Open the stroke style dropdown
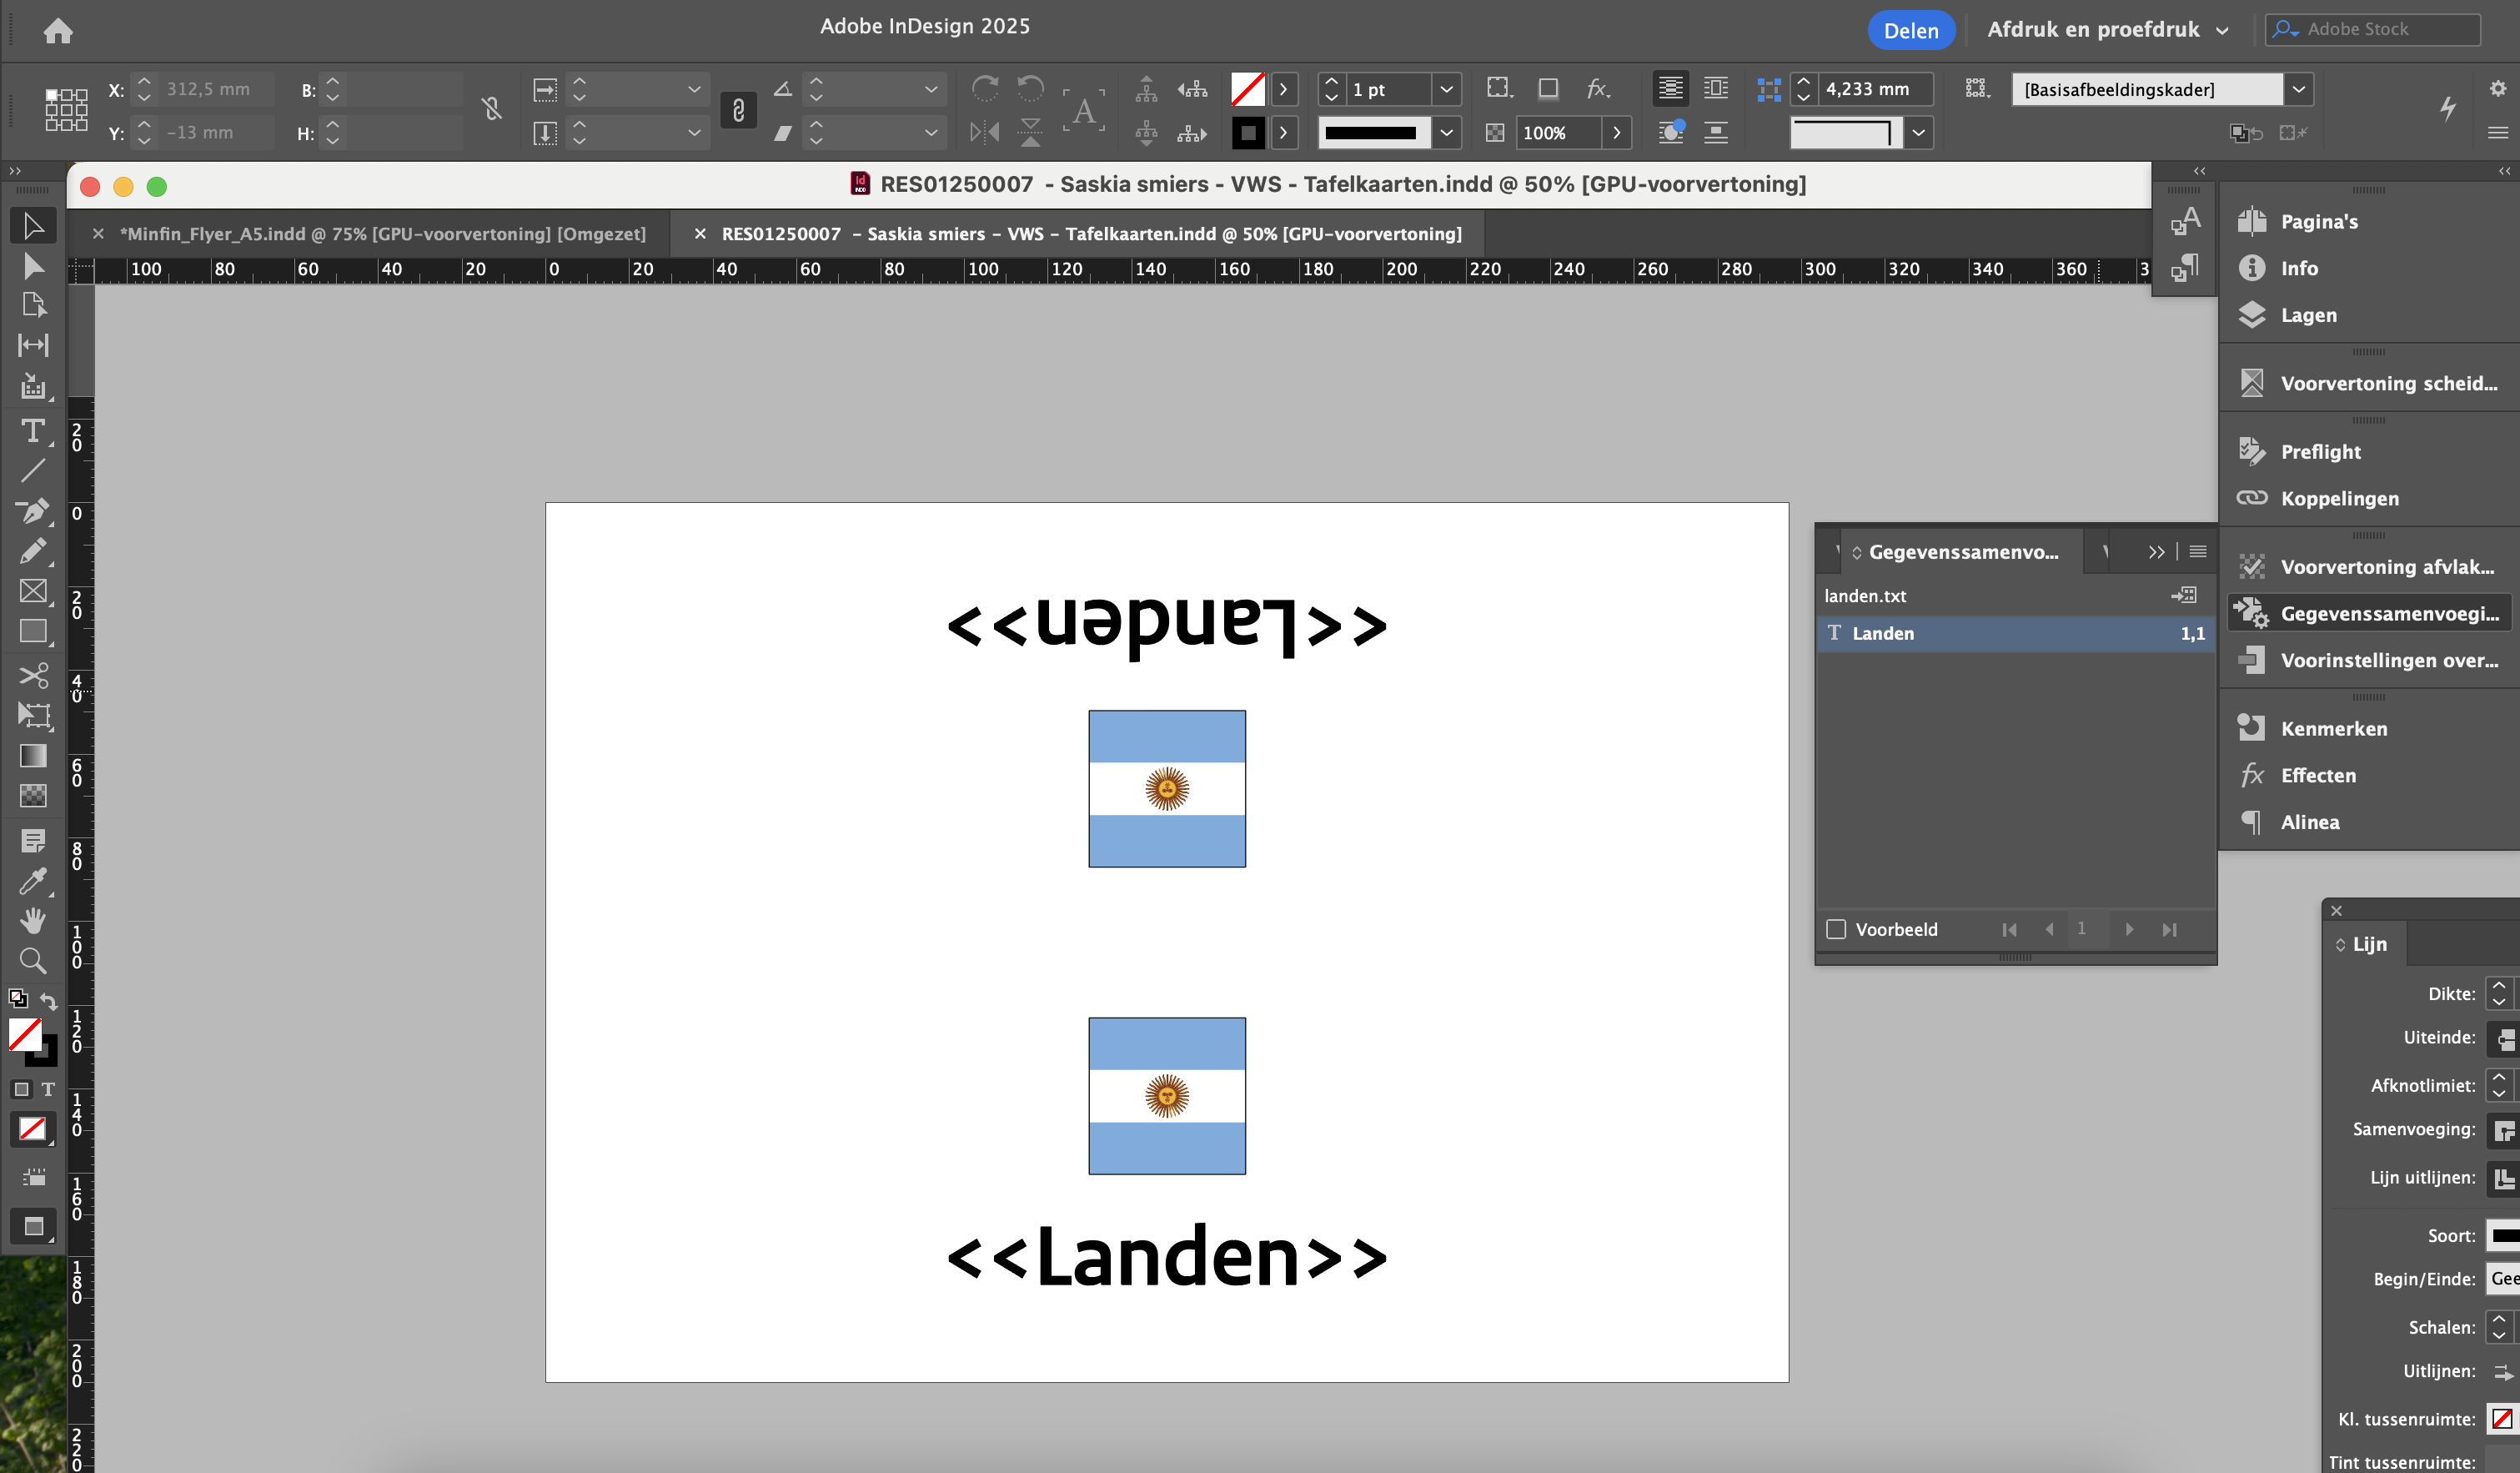 [1446, 132]
